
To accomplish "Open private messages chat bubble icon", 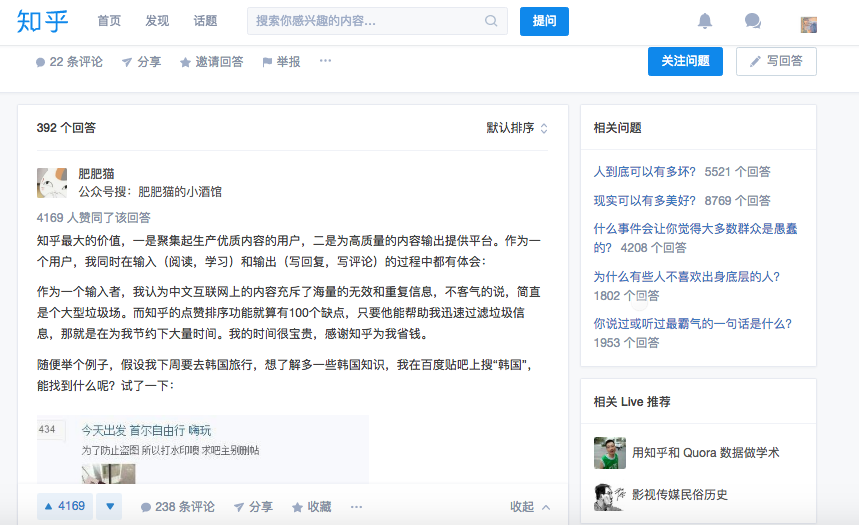I will pyautogui.click(x=753, y=21).
